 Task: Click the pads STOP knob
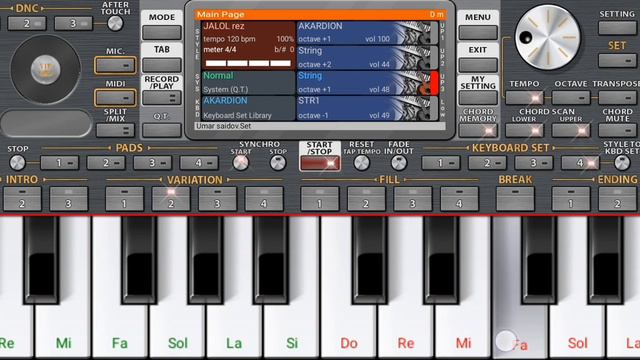(18, 163)
